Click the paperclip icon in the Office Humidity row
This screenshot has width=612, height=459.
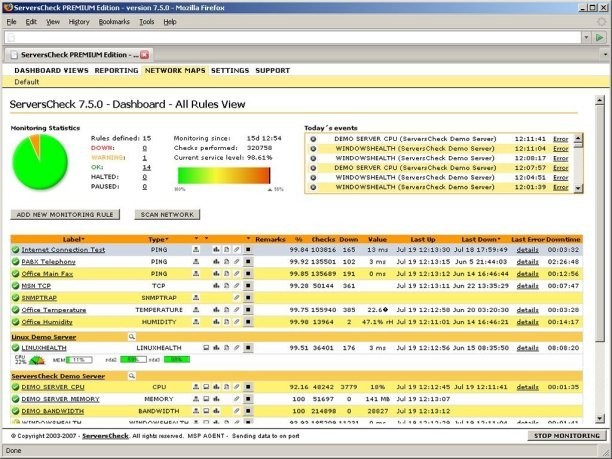pyautogui.click(x=237, y=322)
